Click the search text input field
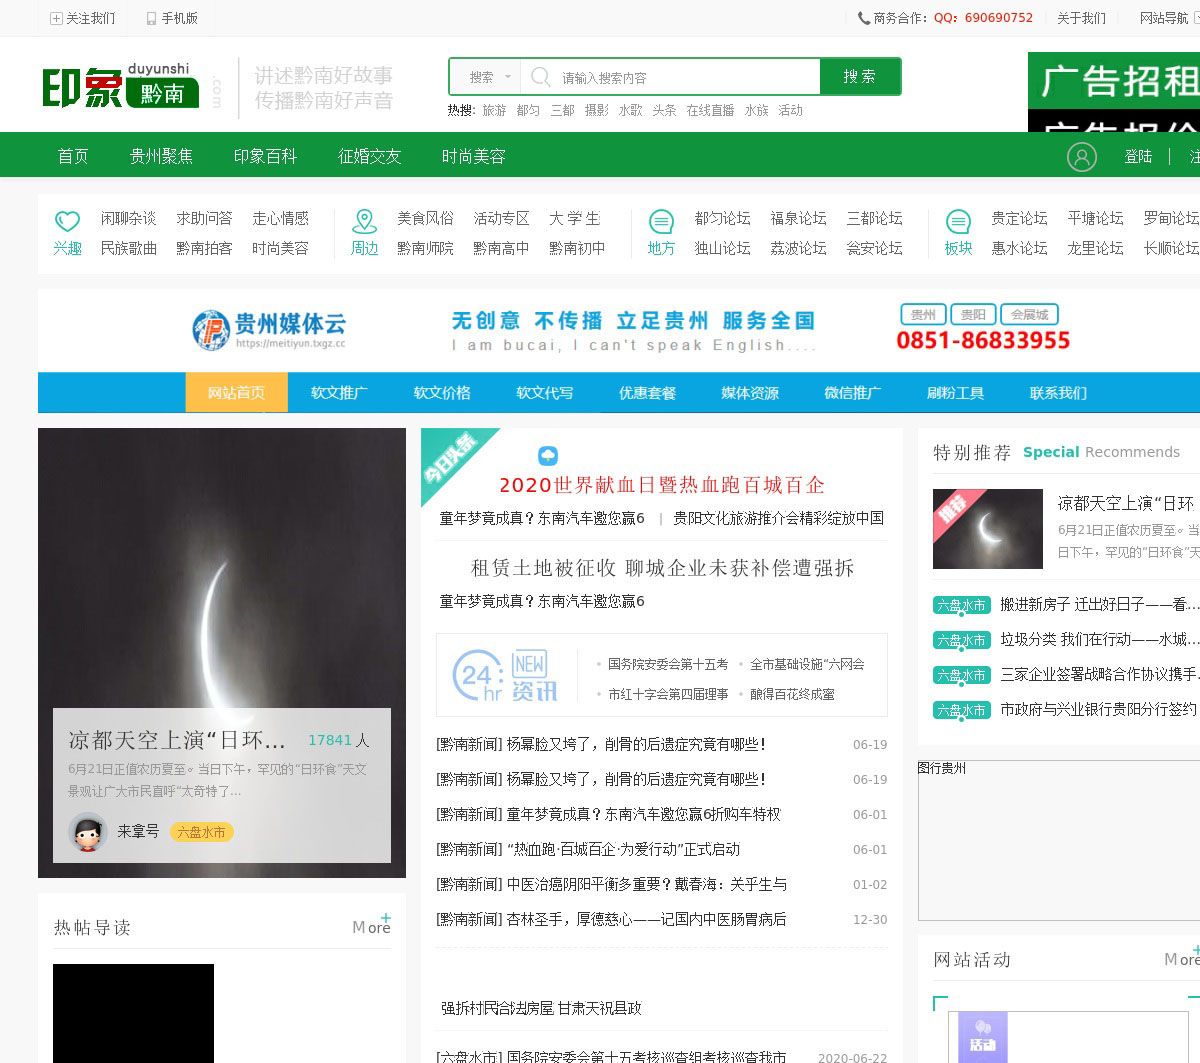Screen dimensions: 1200x1063 point(670,77)
